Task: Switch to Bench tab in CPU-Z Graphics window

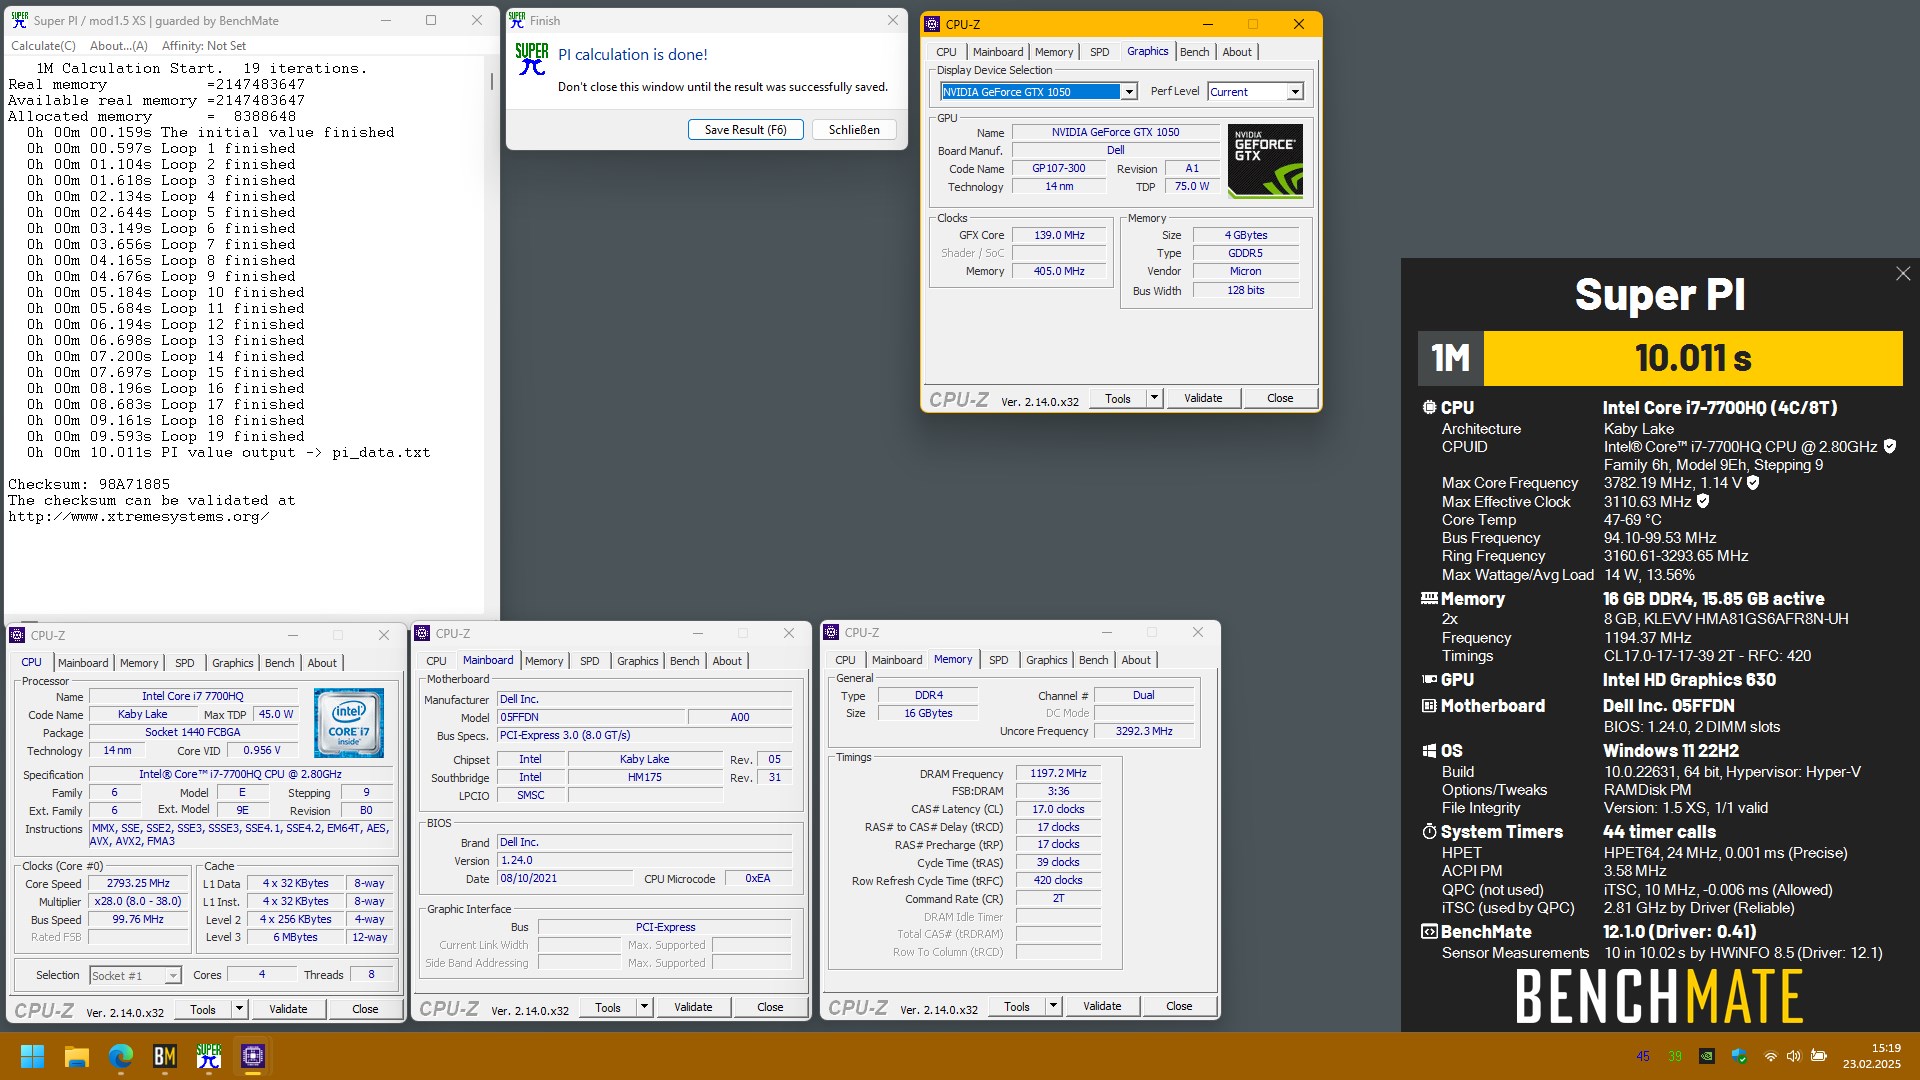Action: click(x=1194, y=52)
